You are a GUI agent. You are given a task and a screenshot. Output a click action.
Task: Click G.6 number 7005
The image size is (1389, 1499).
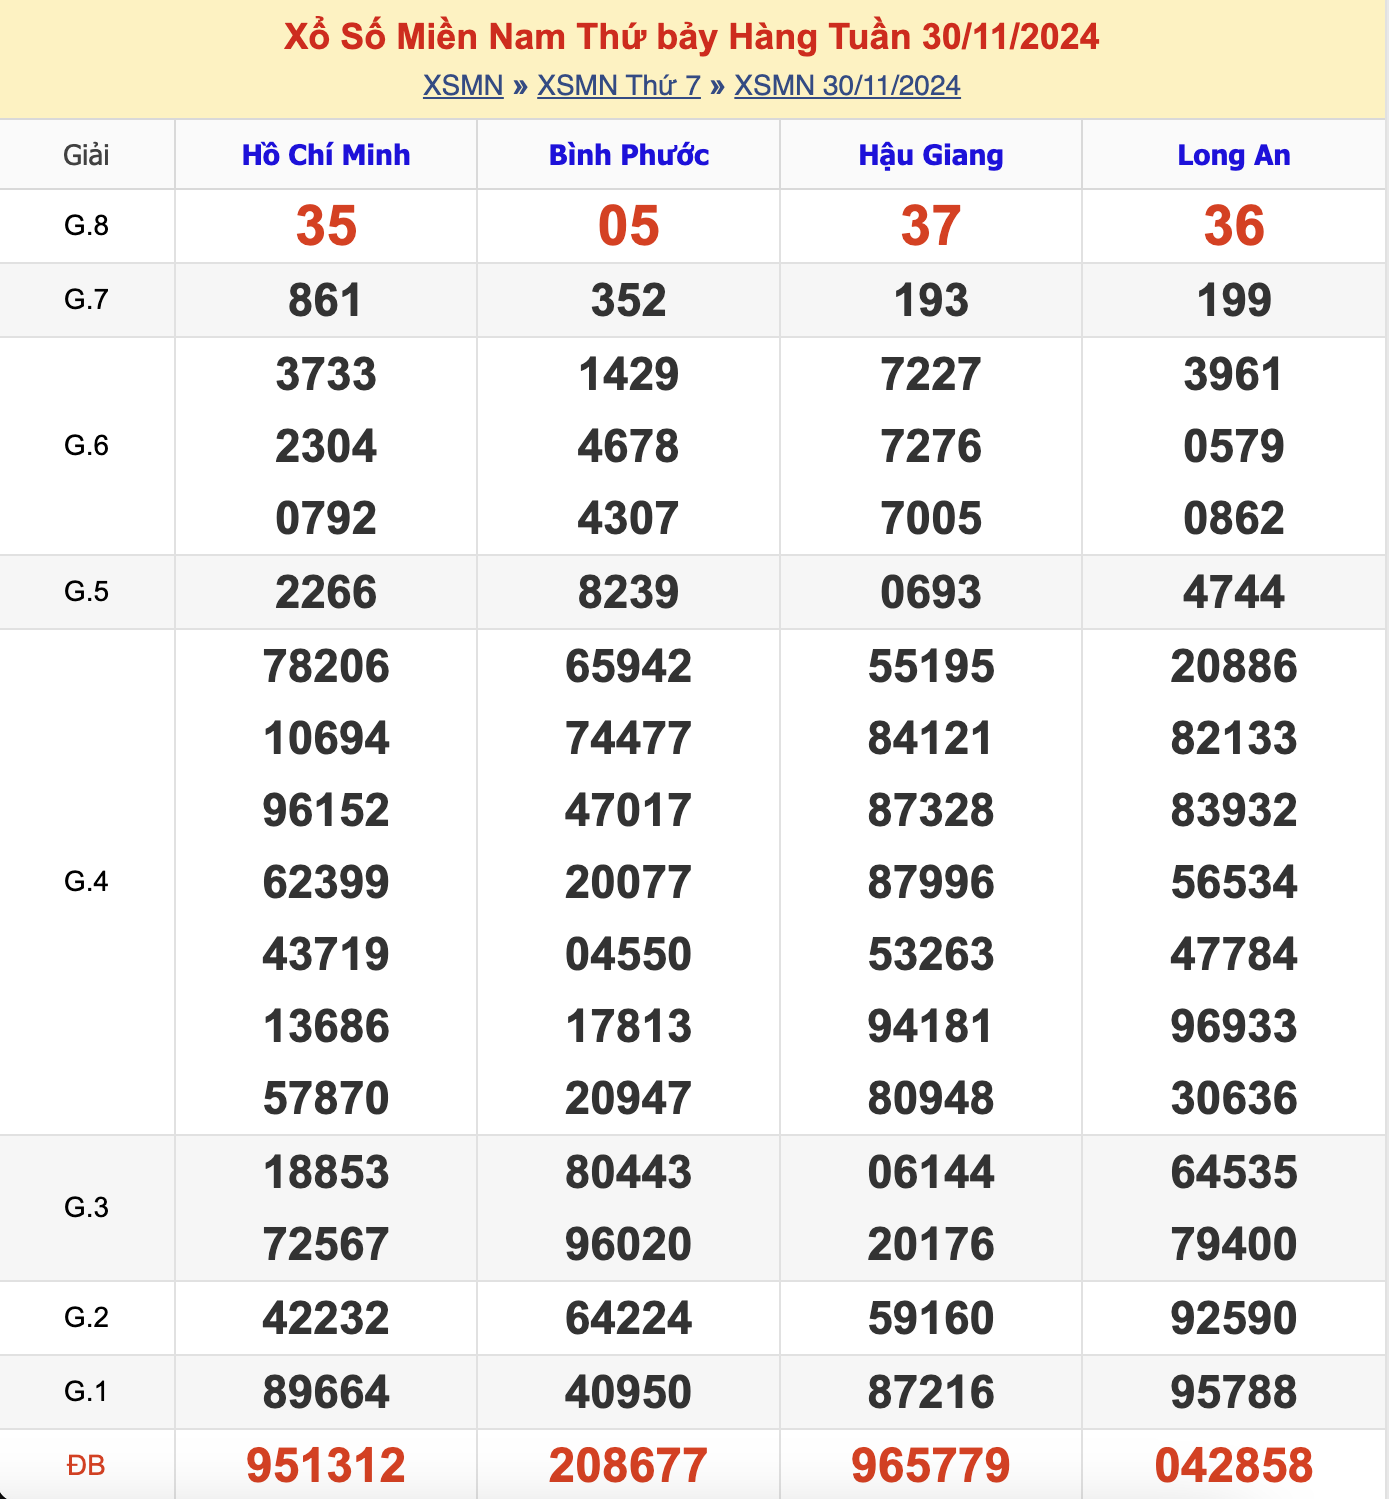tap(931, 518)
